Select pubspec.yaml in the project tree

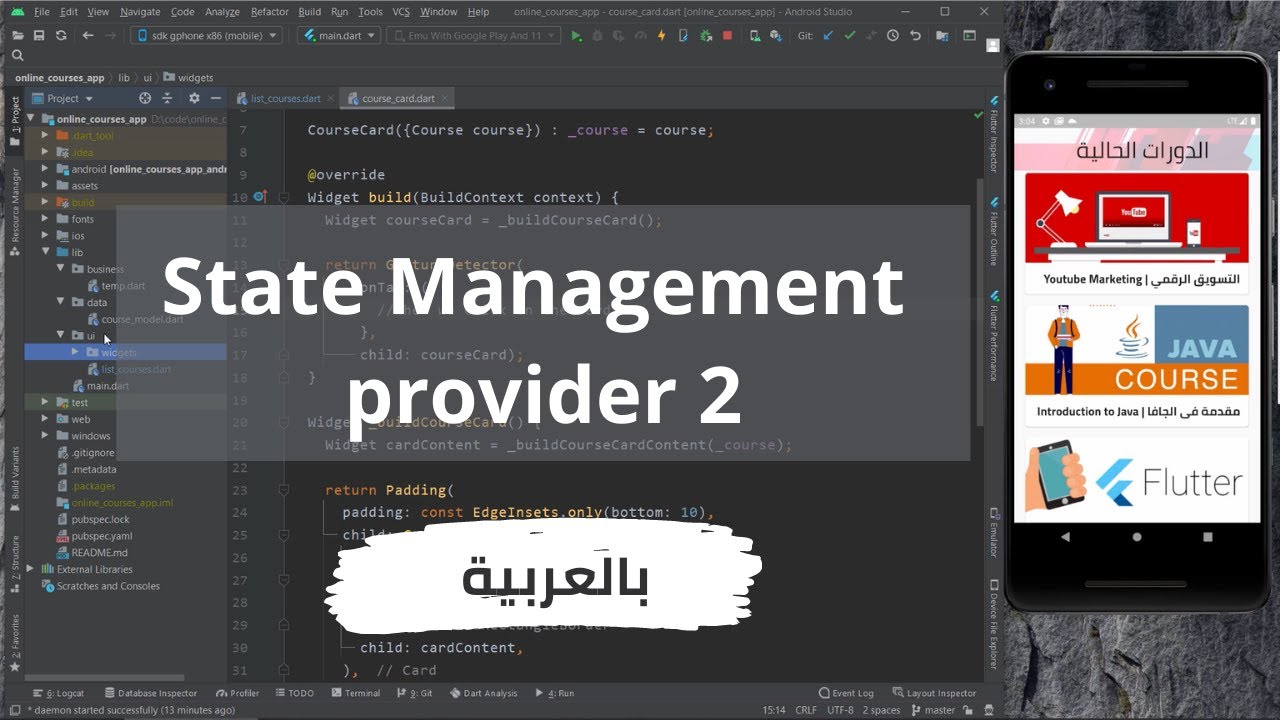tap(101, 536)
